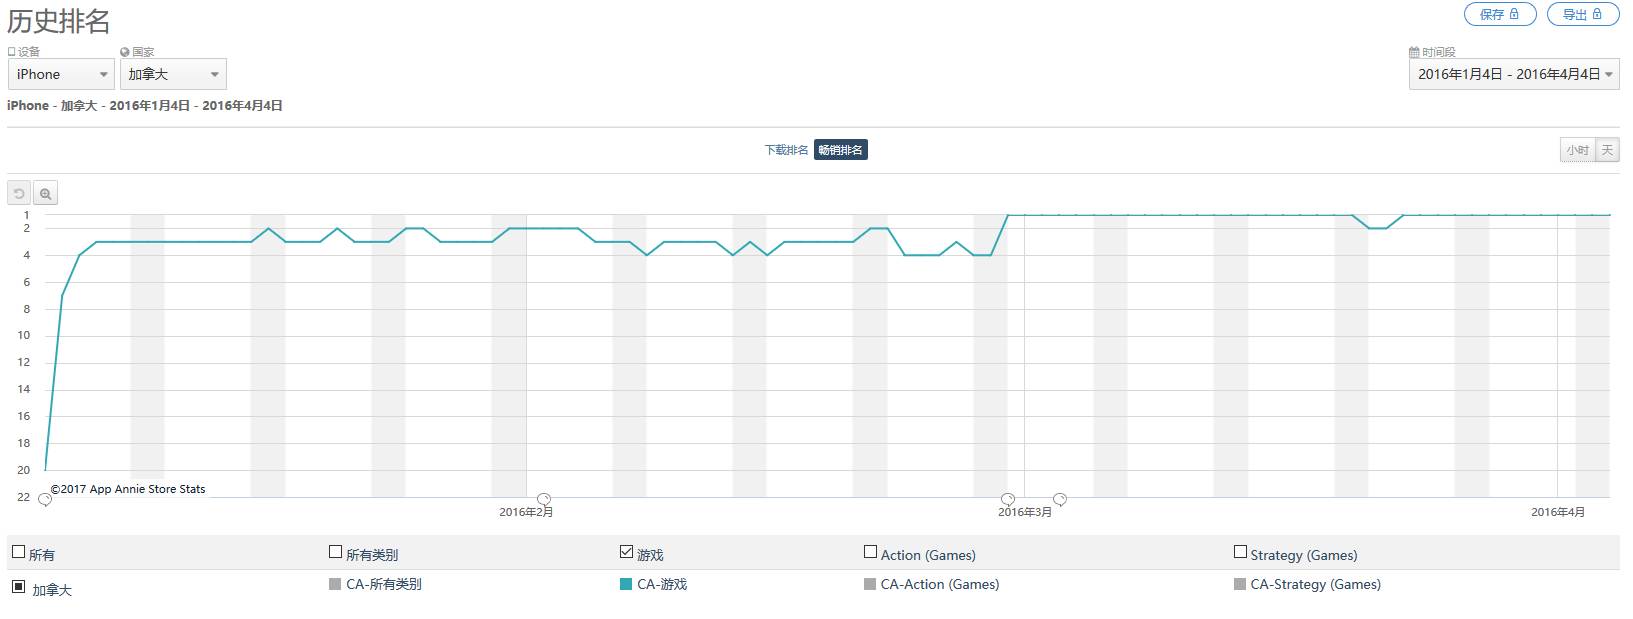Switch to the 下载排名 tab

(x=786, y=150)
